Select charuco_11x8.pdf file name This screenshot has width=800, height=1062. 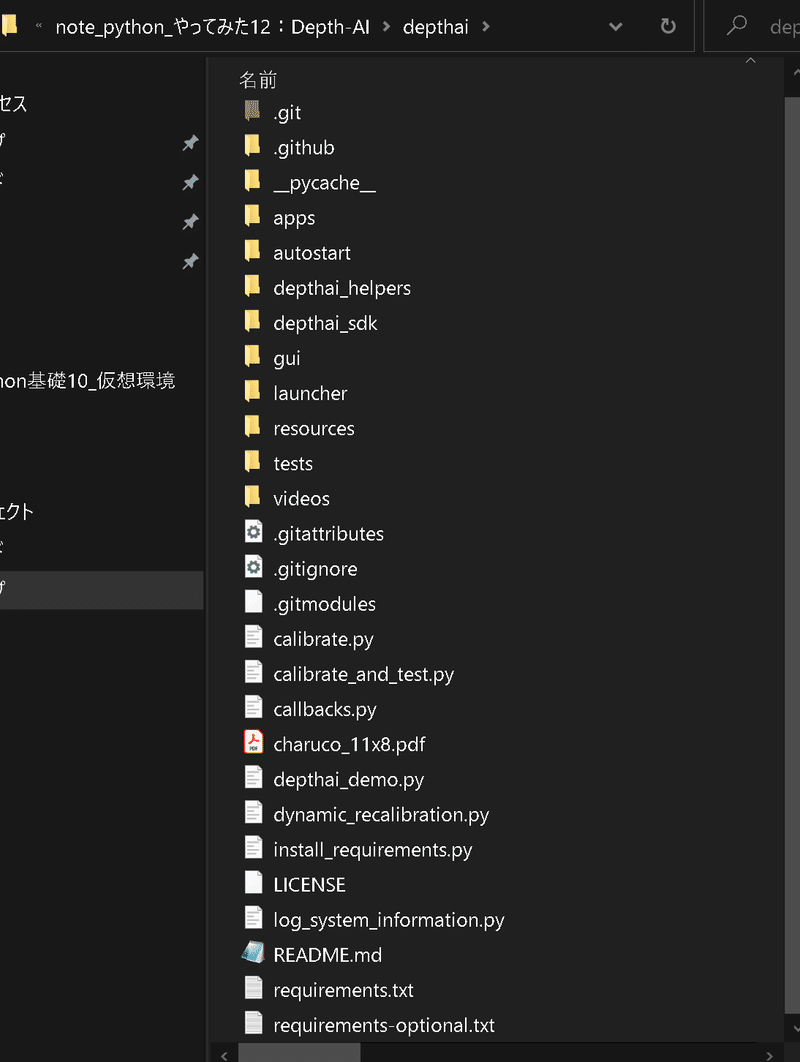350,744
